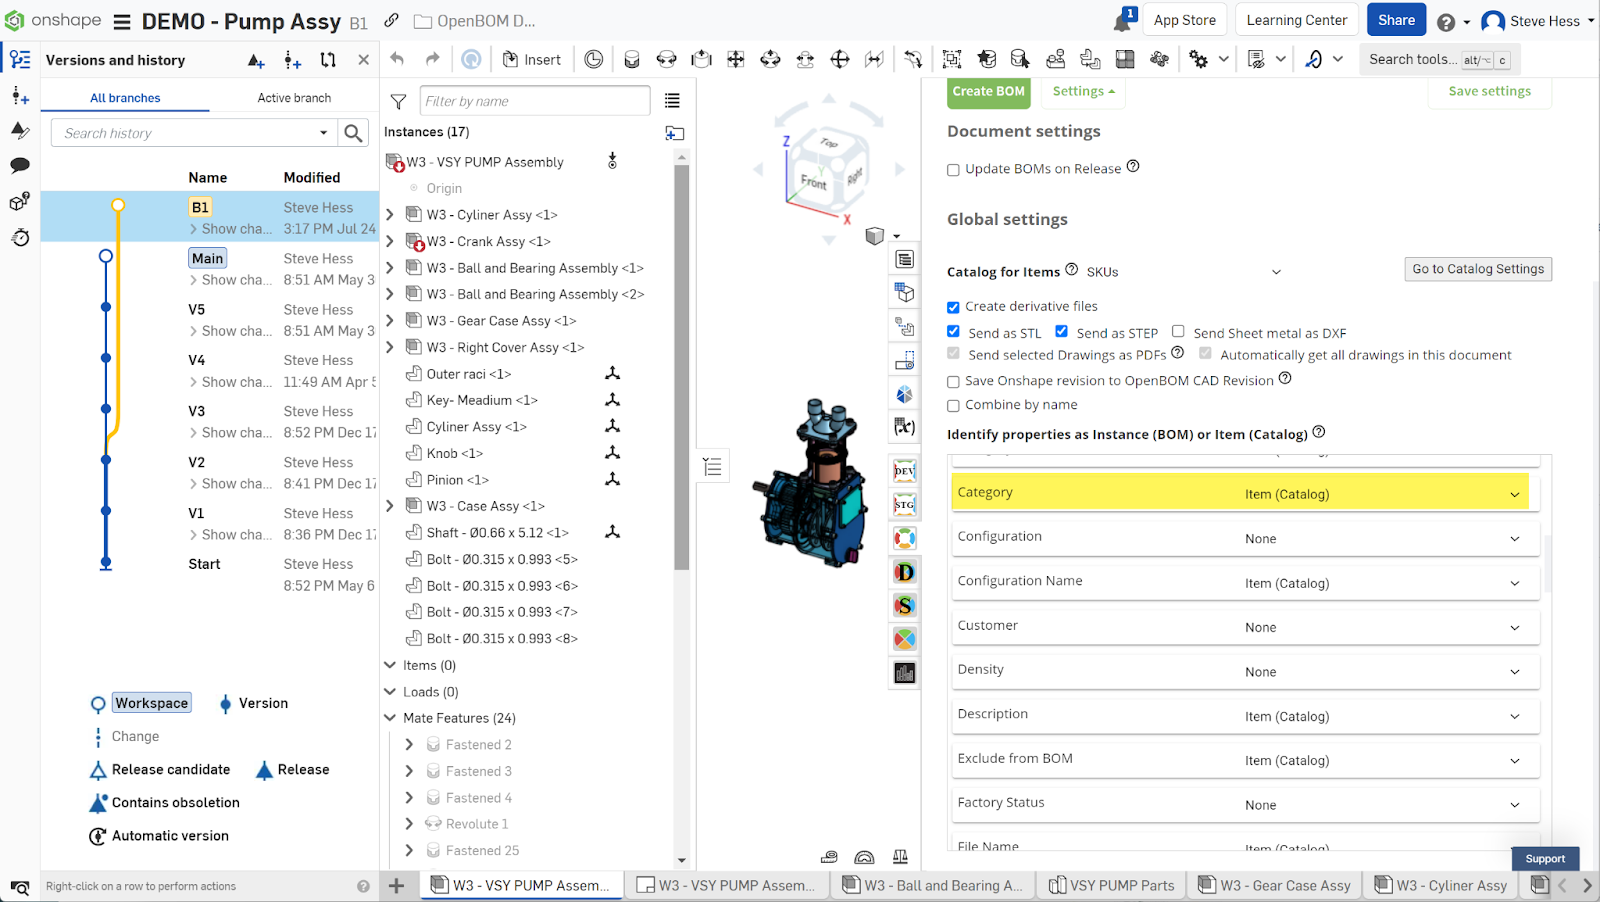Click the stopwatch icon in left sidebar
The width and height of the screenshot is (1600, 902).
click(x=20, y=237)
